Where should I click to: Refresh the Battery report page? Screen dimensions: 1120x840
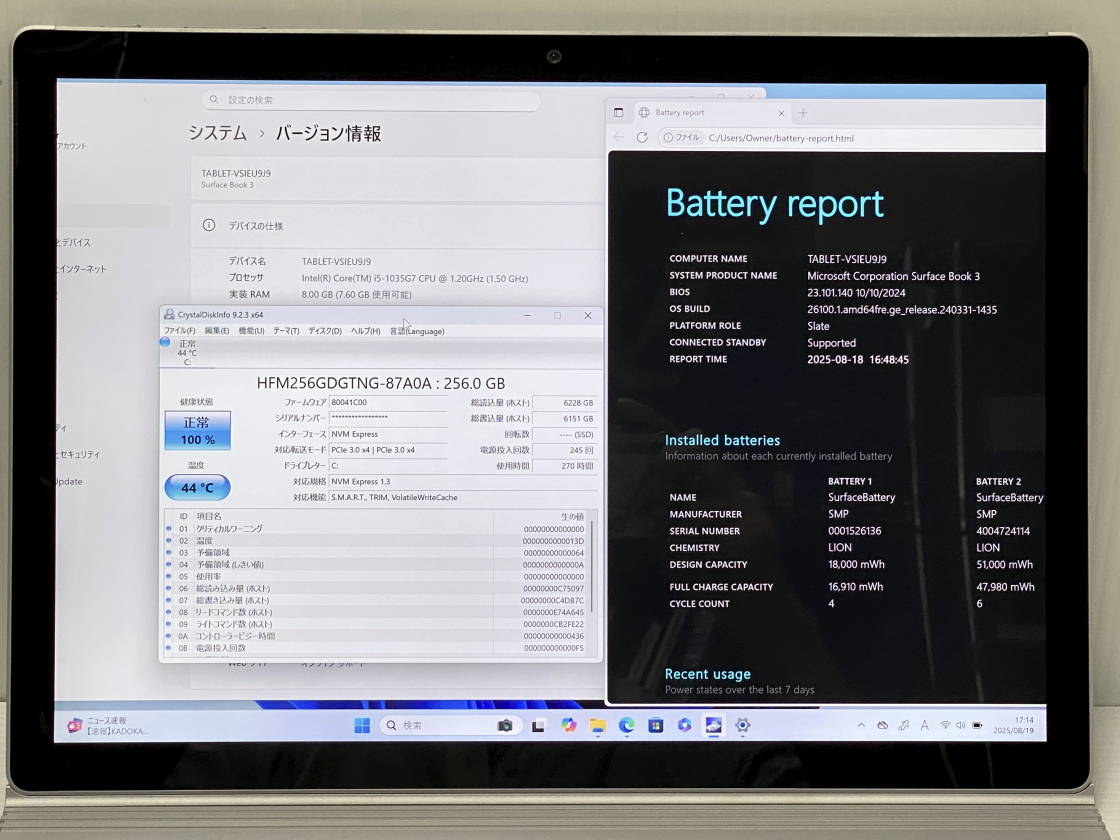[x=642, y=138]
